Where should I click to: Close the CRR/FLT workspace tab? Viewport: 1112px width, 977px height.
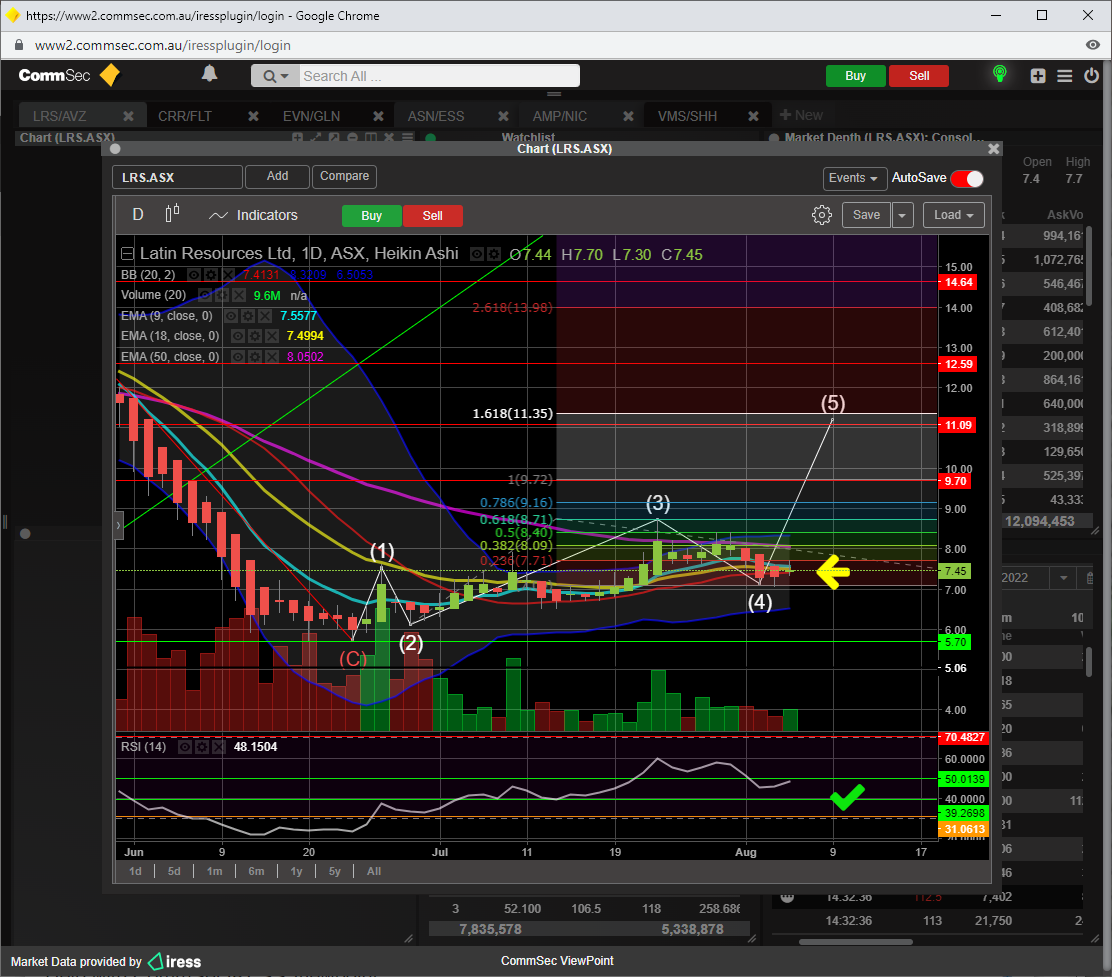[x=253, y=116]
